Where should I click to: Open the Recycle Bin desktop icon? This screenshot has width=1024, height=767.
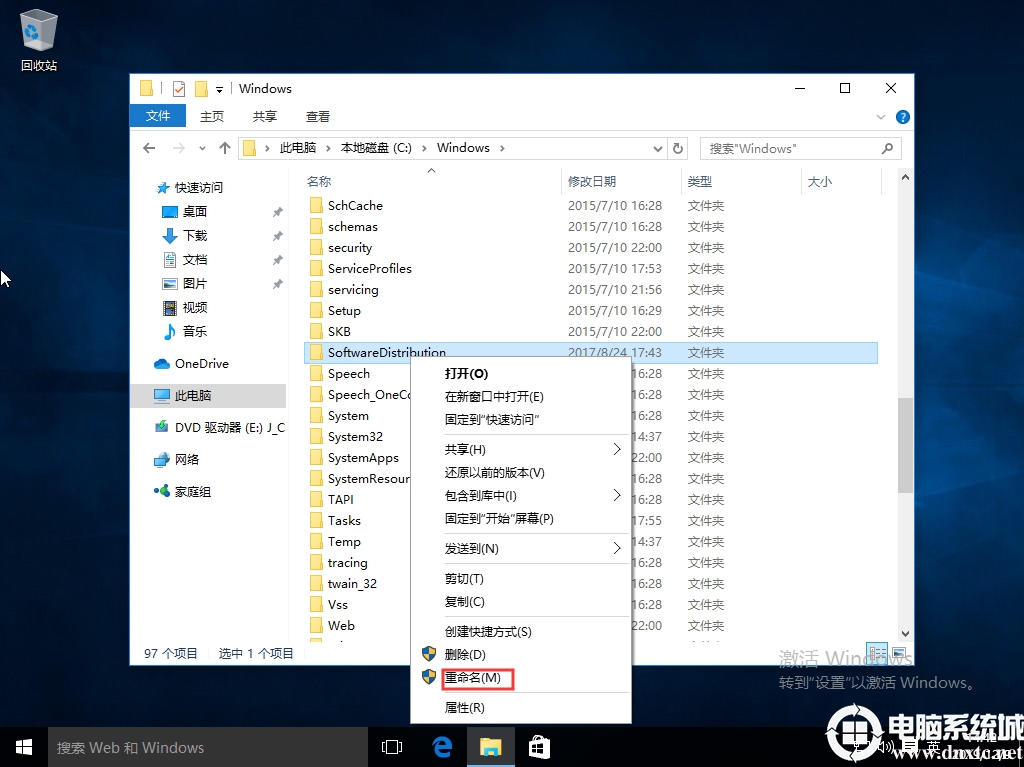click(x=39, y=39)
